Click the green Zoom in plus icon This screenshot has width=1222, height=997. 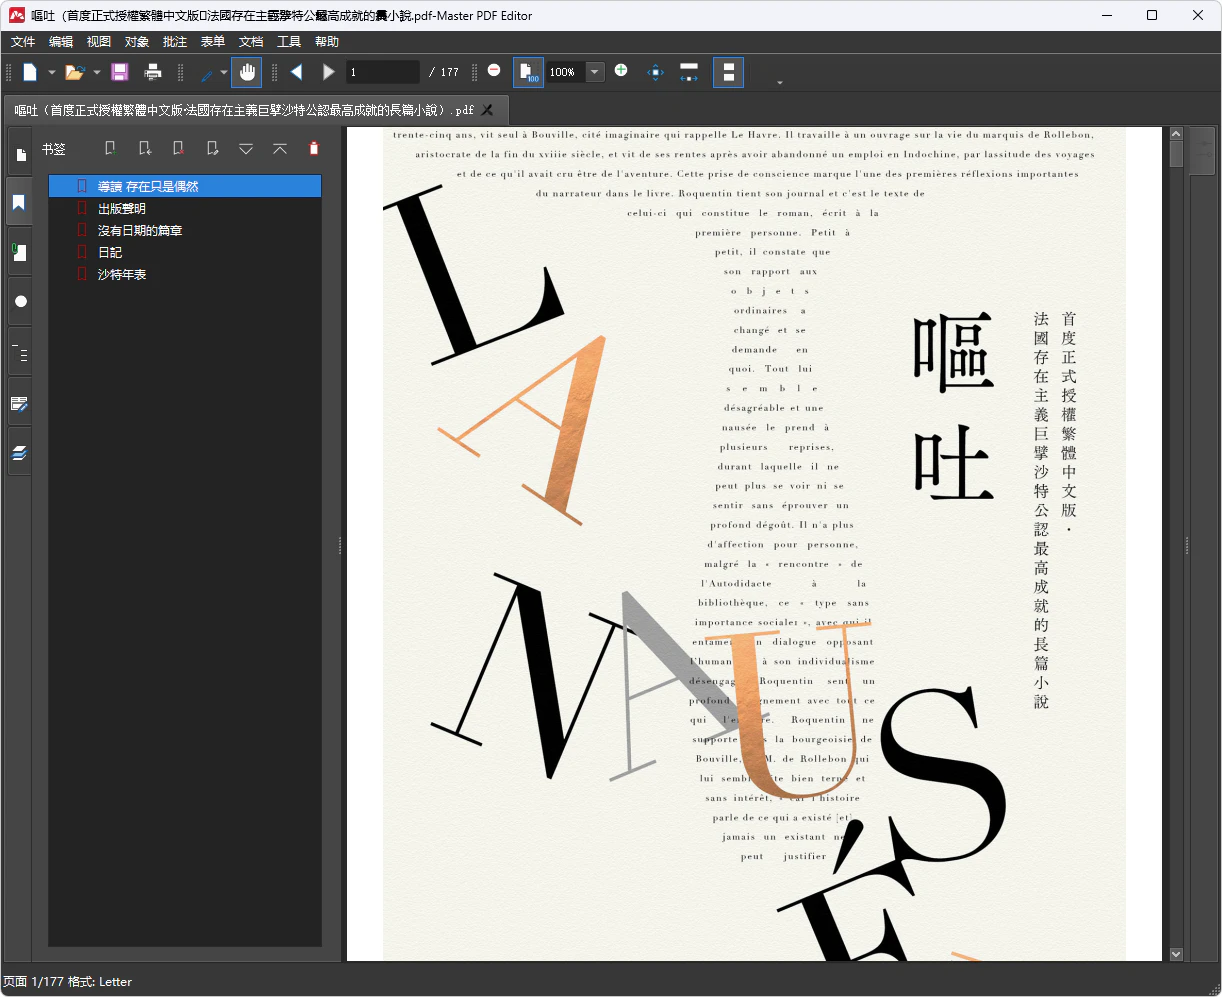(621, 71)
